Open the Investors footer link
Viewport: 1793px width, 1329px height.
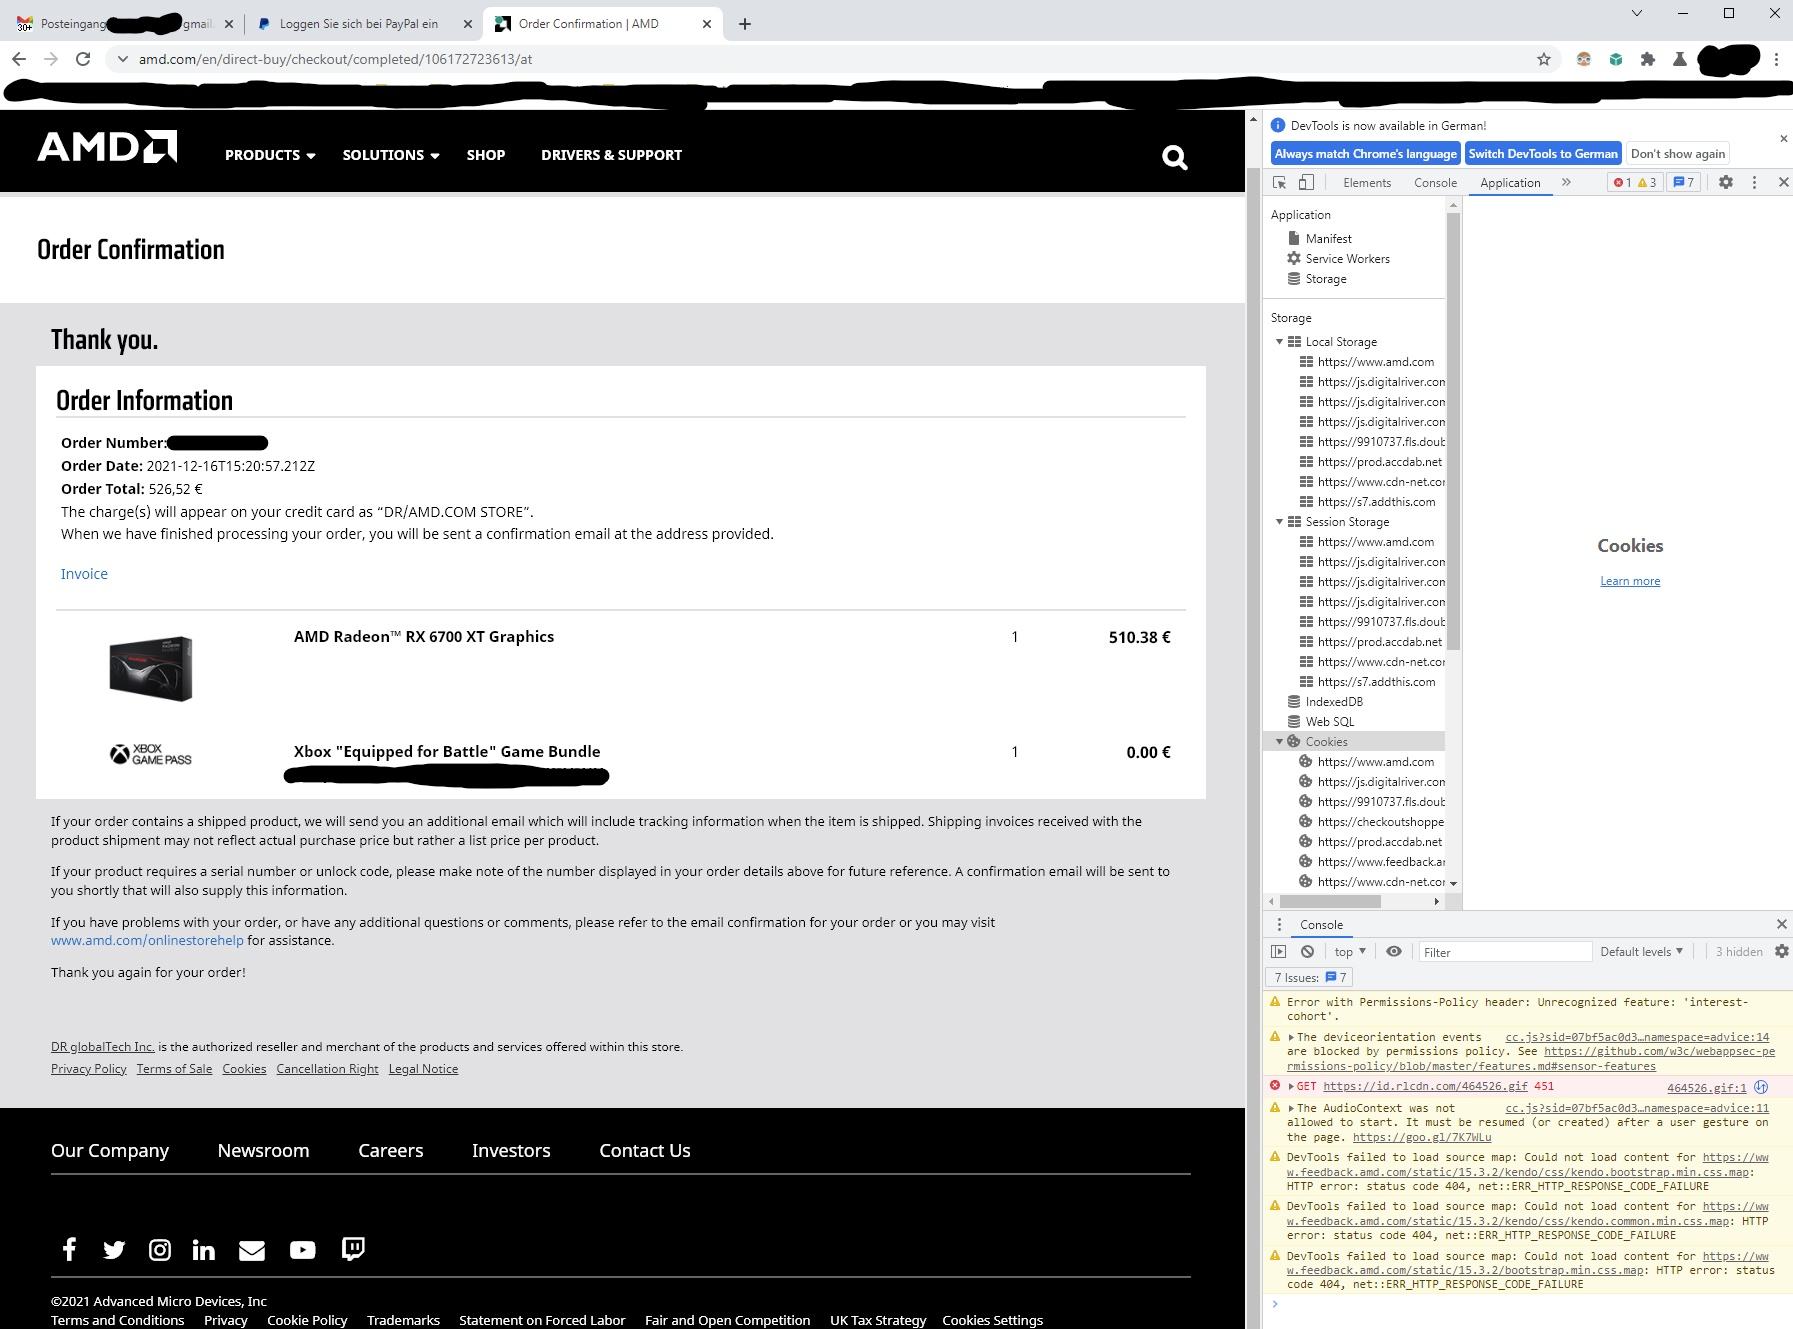tap(511, 1151)
